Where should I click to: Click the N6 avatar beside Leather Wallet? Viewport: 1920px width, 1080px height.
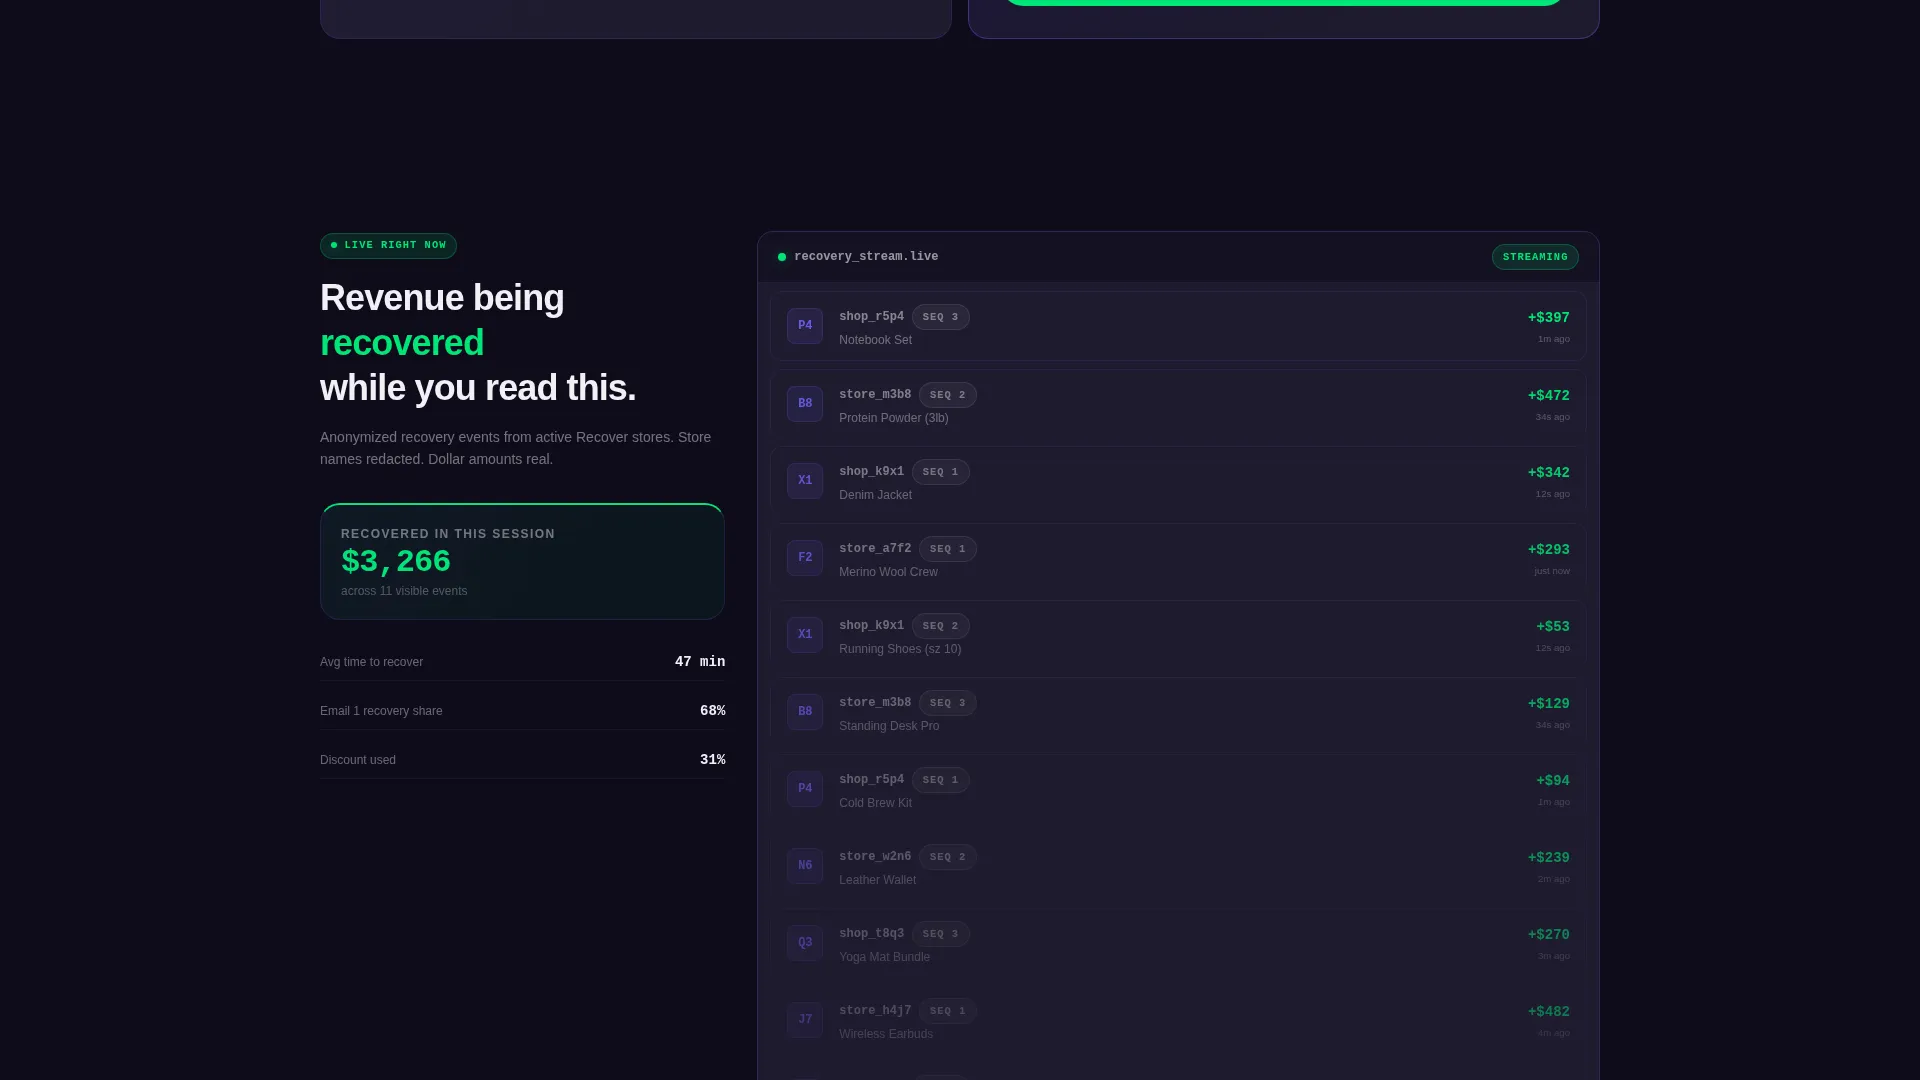805,866
